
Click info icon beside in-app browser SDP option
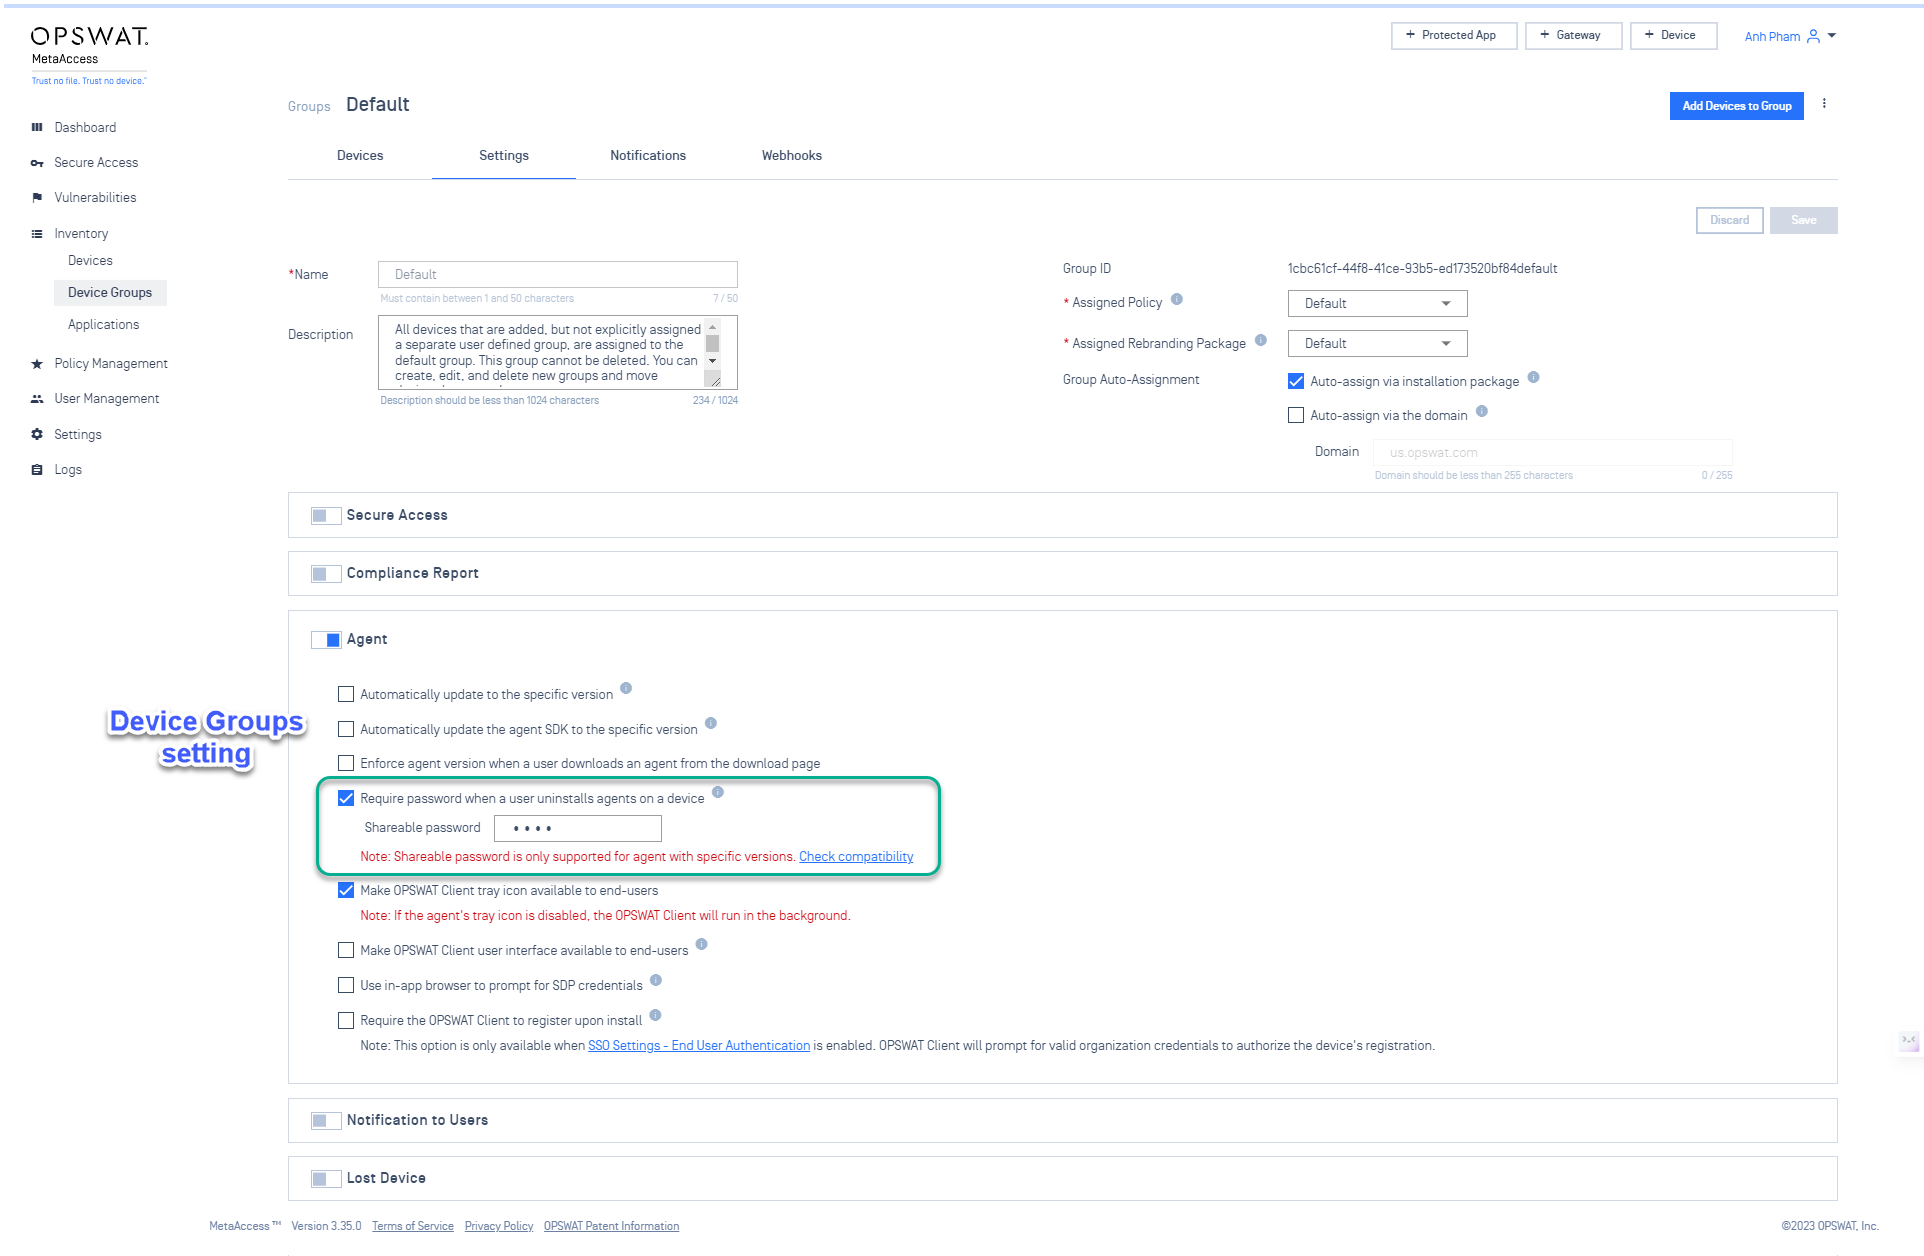pos(656,980)
